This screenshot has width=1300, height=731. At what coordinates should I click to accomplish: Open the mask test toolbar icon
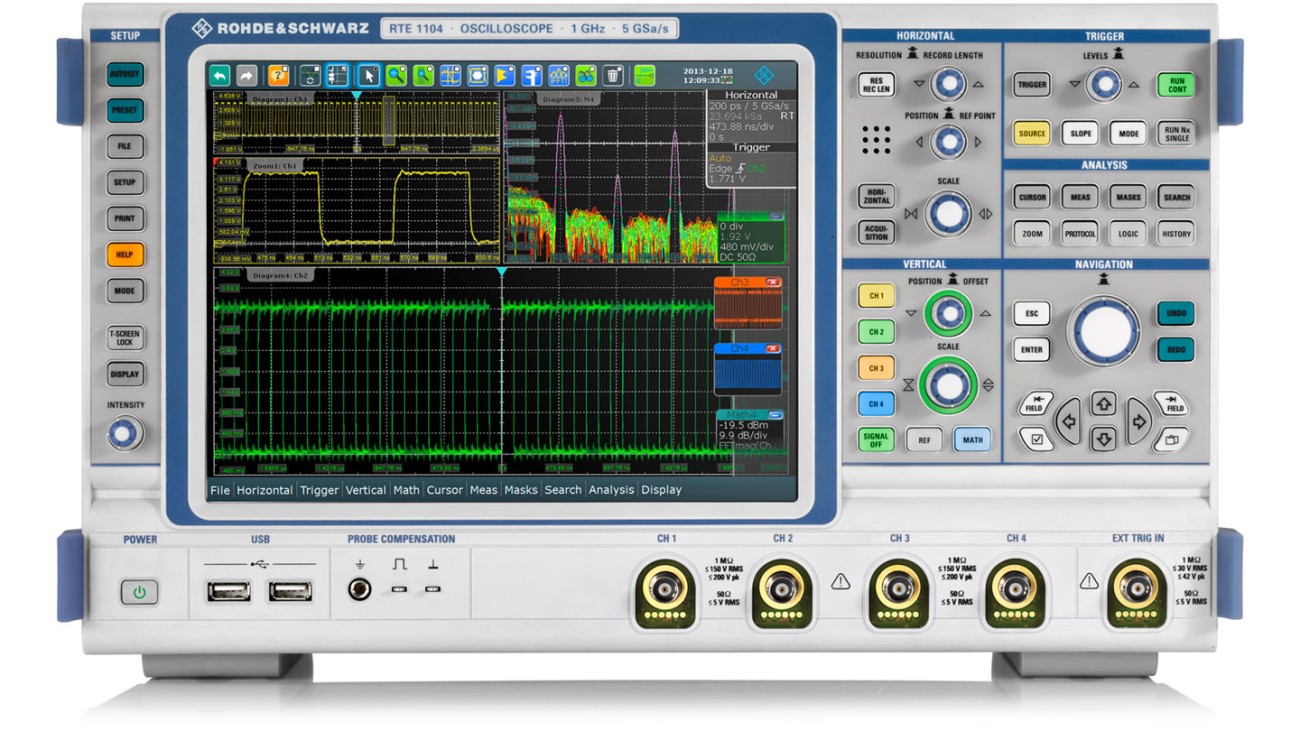click(x=477, y=77)
